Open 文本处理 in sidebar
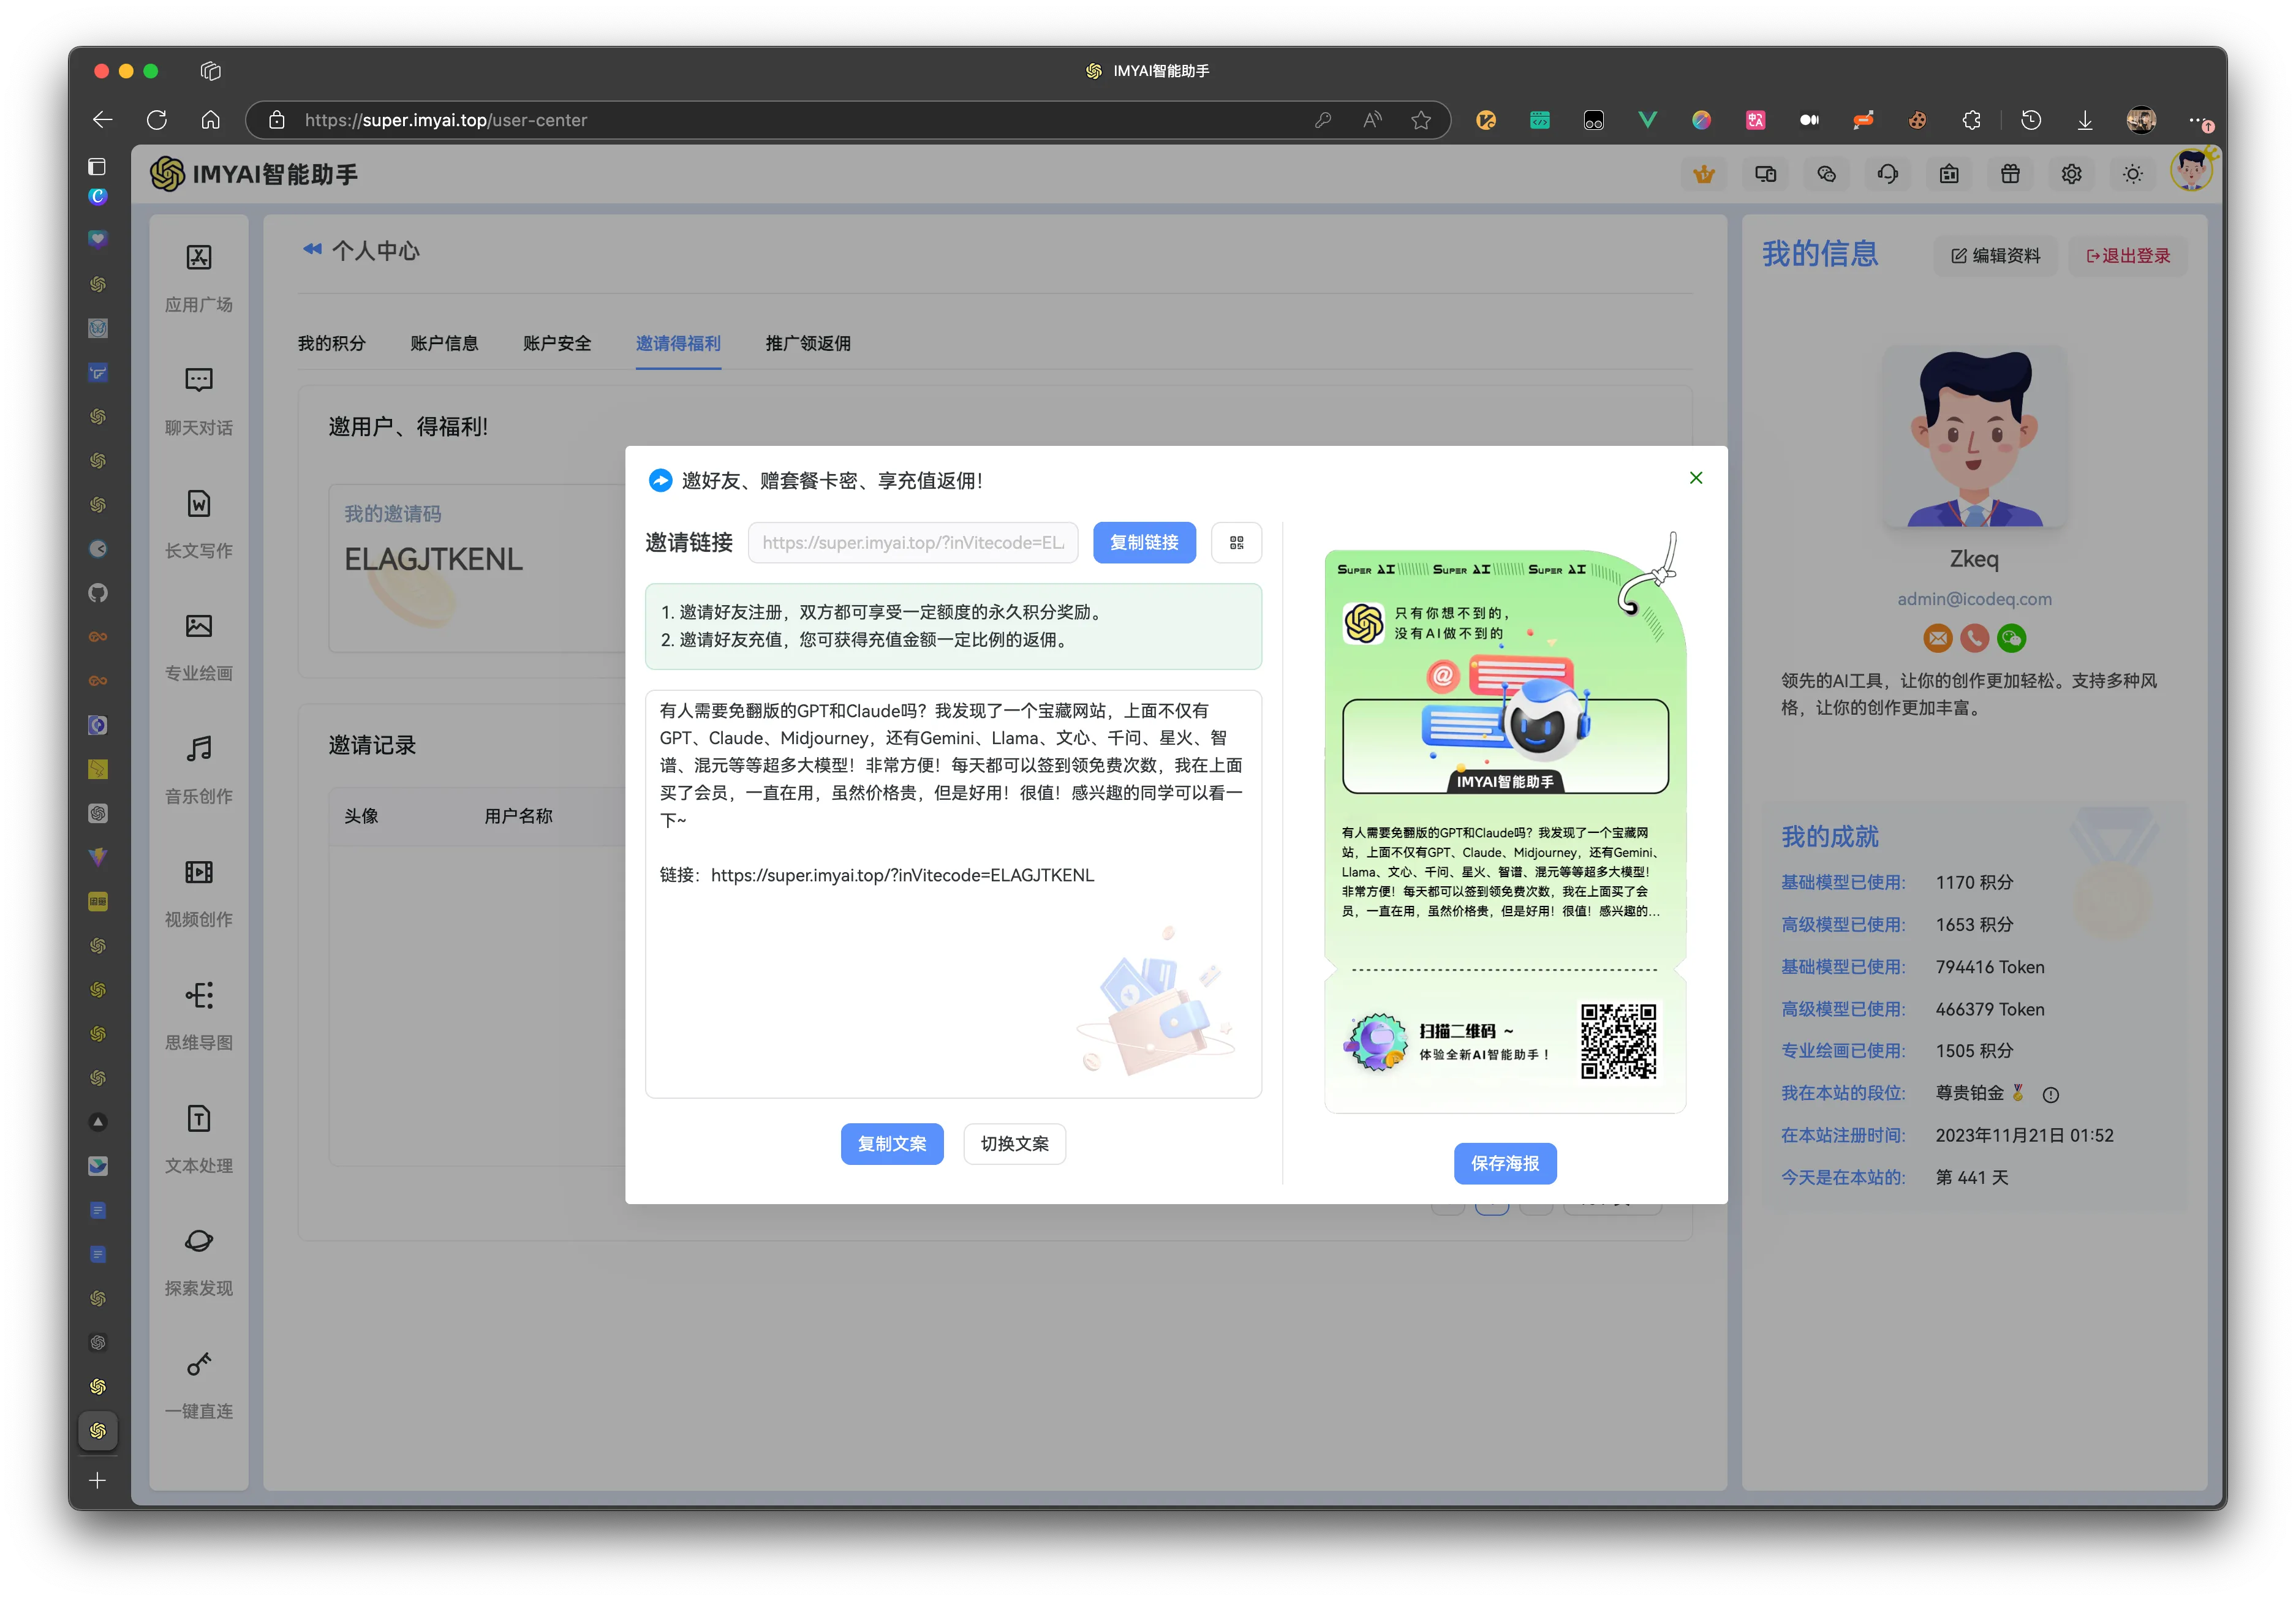The height and width of the screenshot is (1601, 2296). point(198,1138)
